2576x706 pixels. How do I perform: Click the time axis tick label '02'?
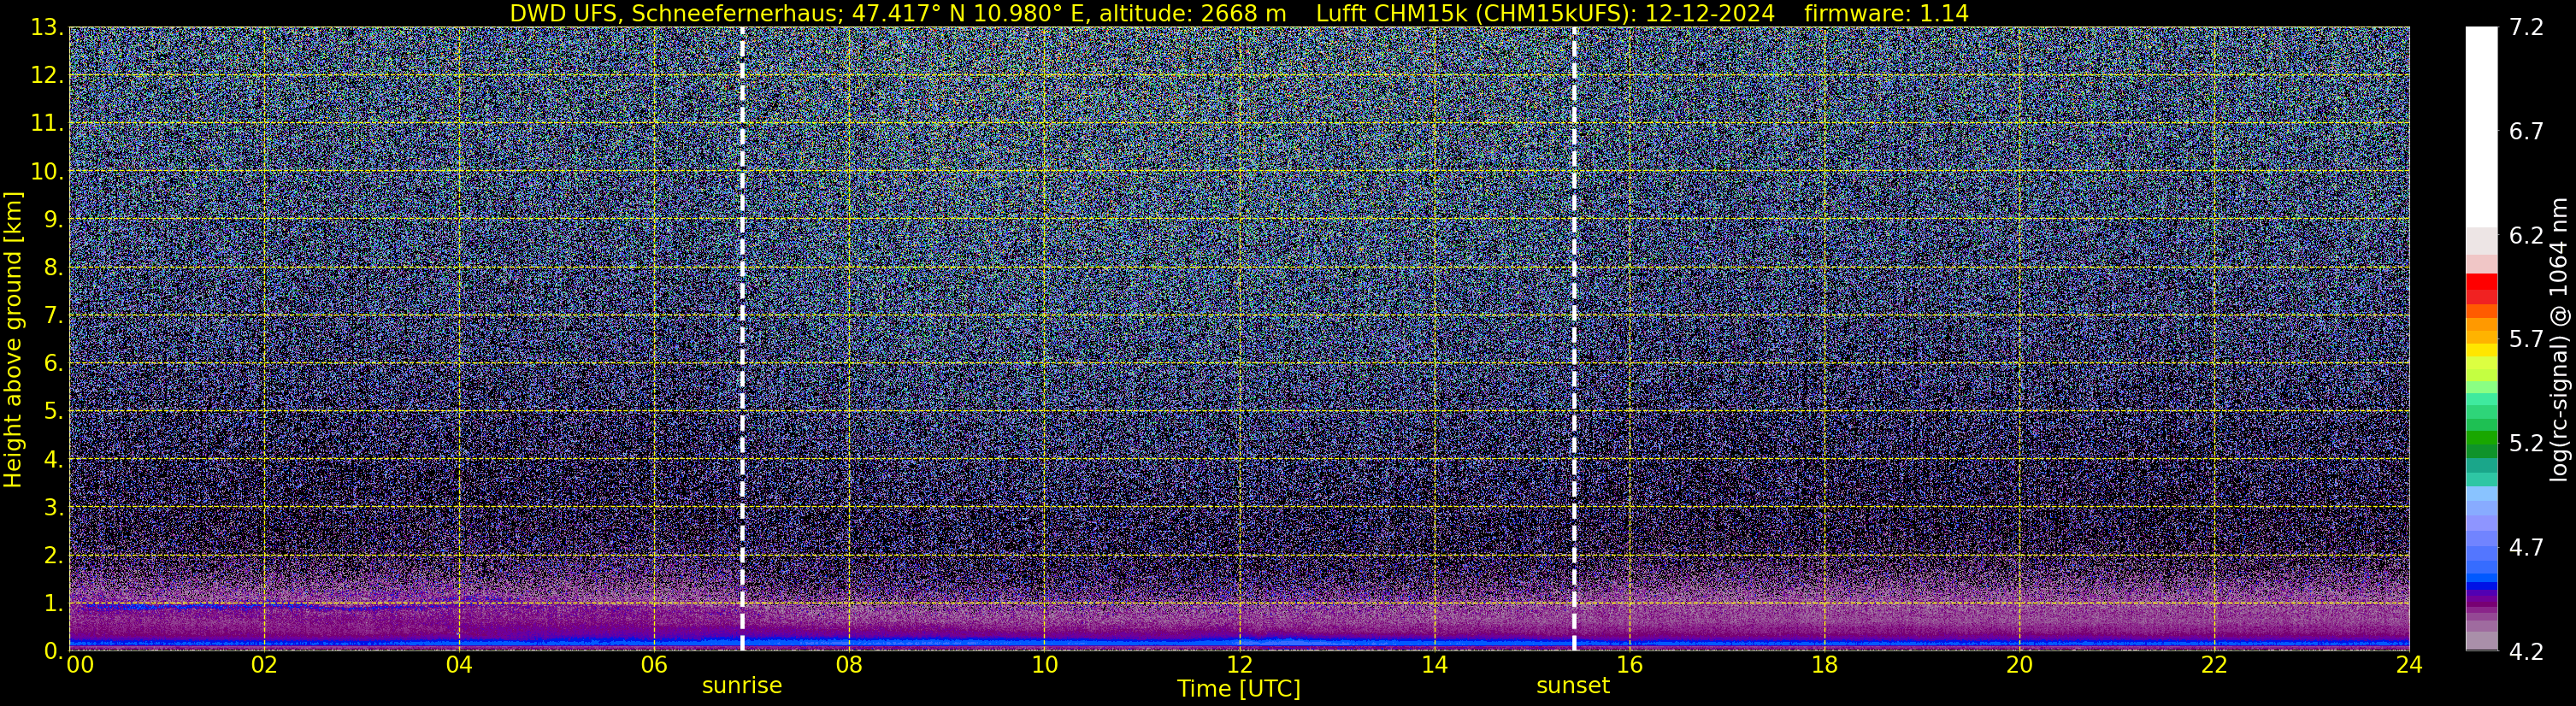264,665
